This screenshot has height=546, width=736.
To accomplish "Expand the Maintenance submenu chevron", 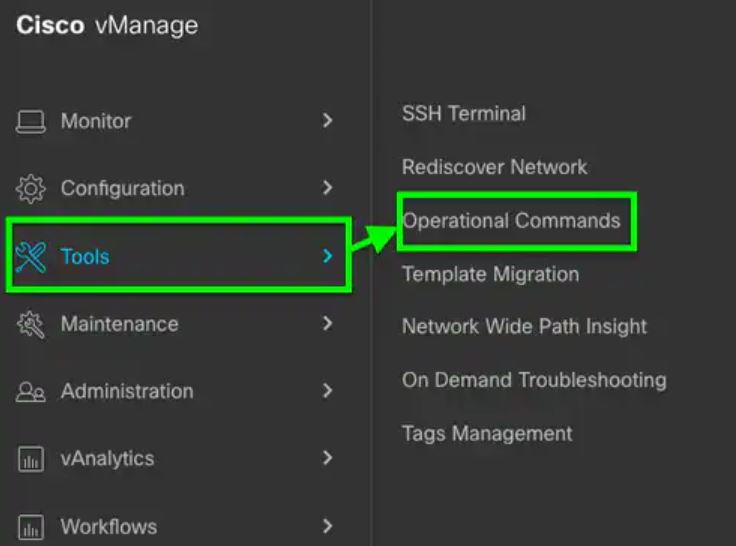I will 327,324.
